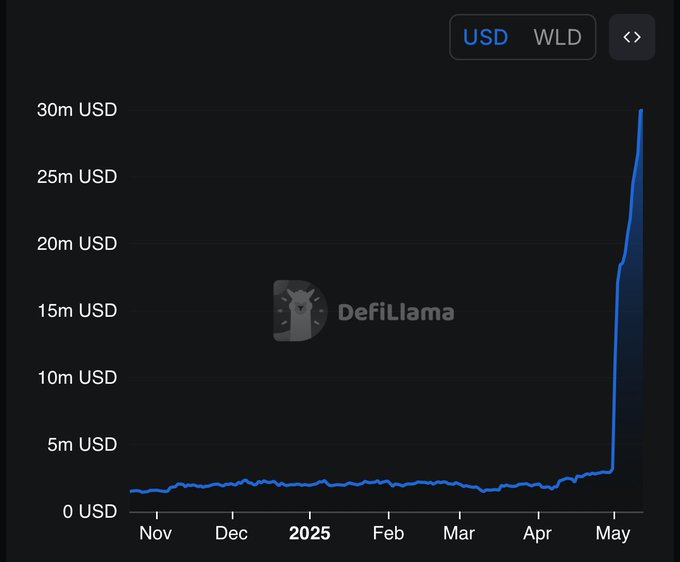Viewport: 680px width, 562px height.
Task: Click the 25m USD axis label
Action: pos(77,177)
